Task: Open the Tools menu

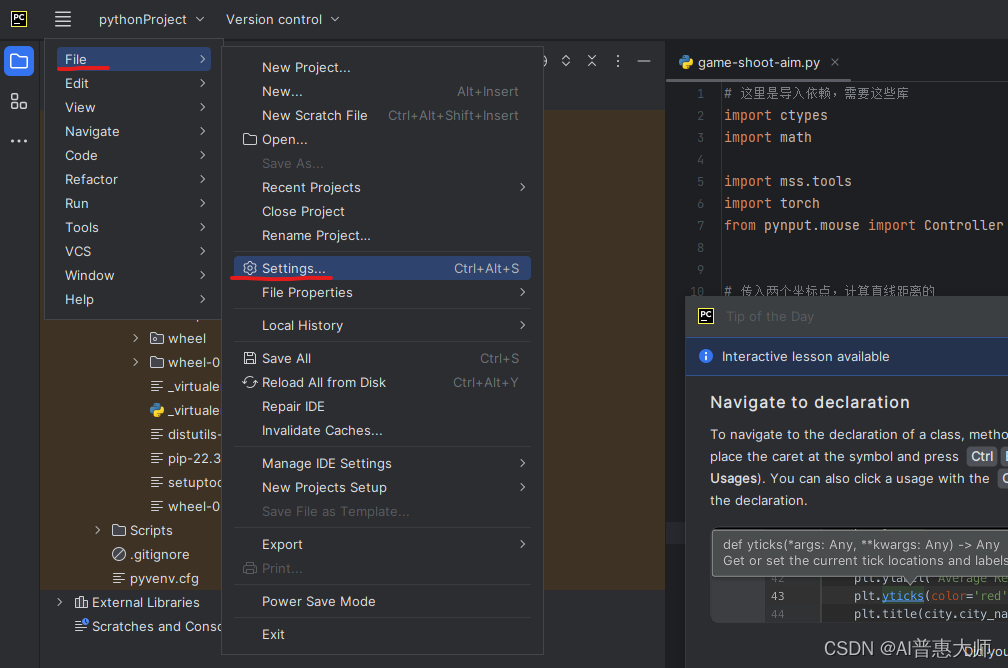Action: point(134,228)
